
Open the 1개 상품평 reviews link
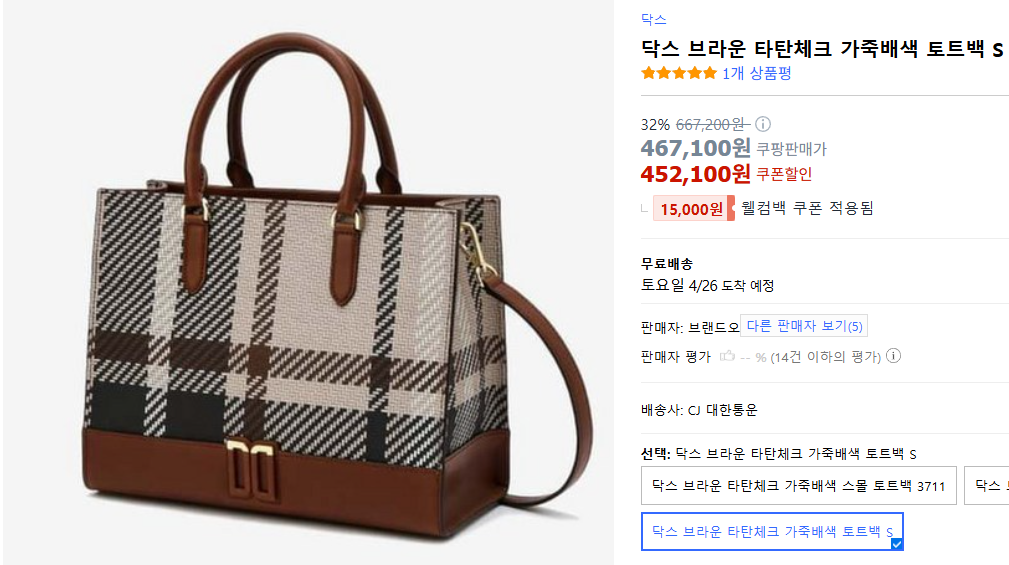tap(757, 73)
